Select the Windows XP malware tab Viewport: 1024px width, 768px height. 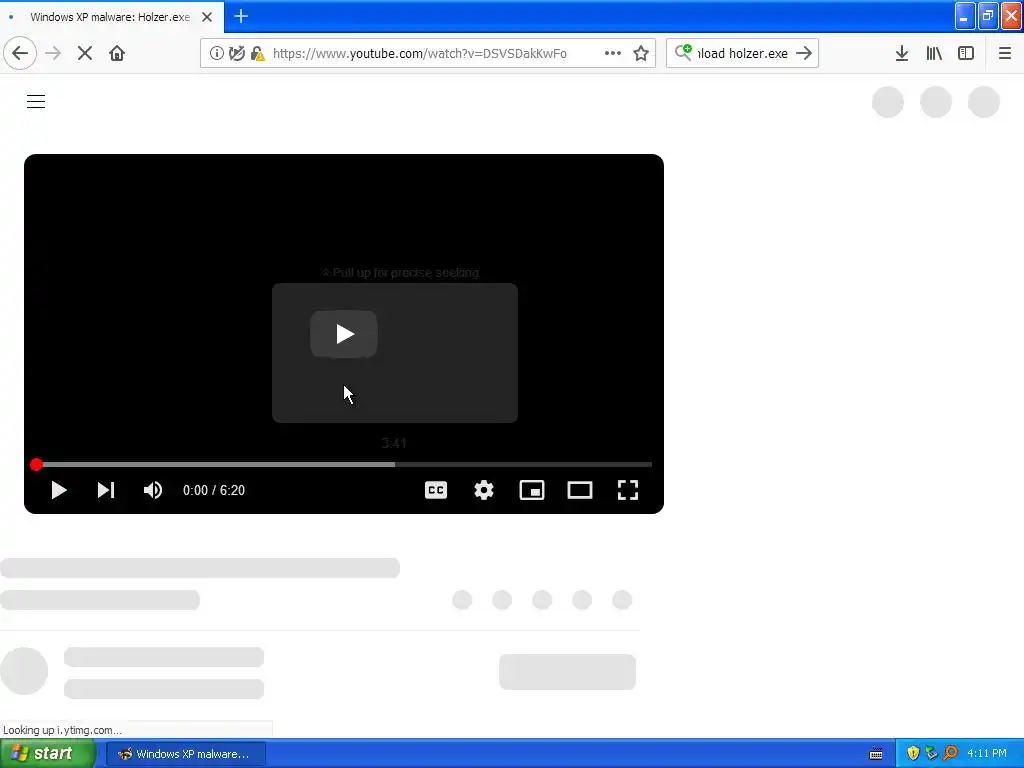tap(111, 17)
